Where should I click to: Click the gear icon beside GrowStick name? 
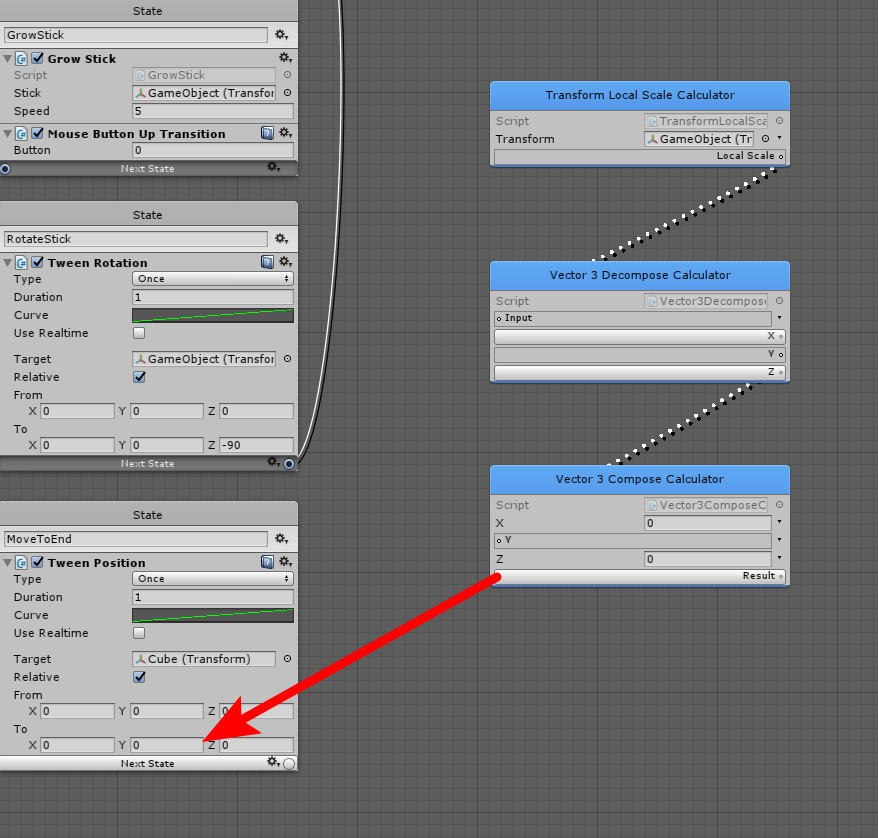pyautogui.click(x=284, y=35)
